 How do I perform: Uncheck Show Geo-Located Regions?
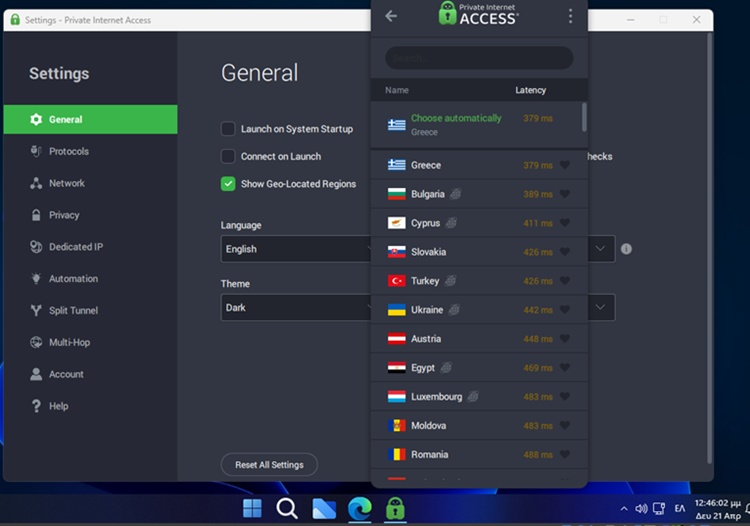(x=228, y=184)
